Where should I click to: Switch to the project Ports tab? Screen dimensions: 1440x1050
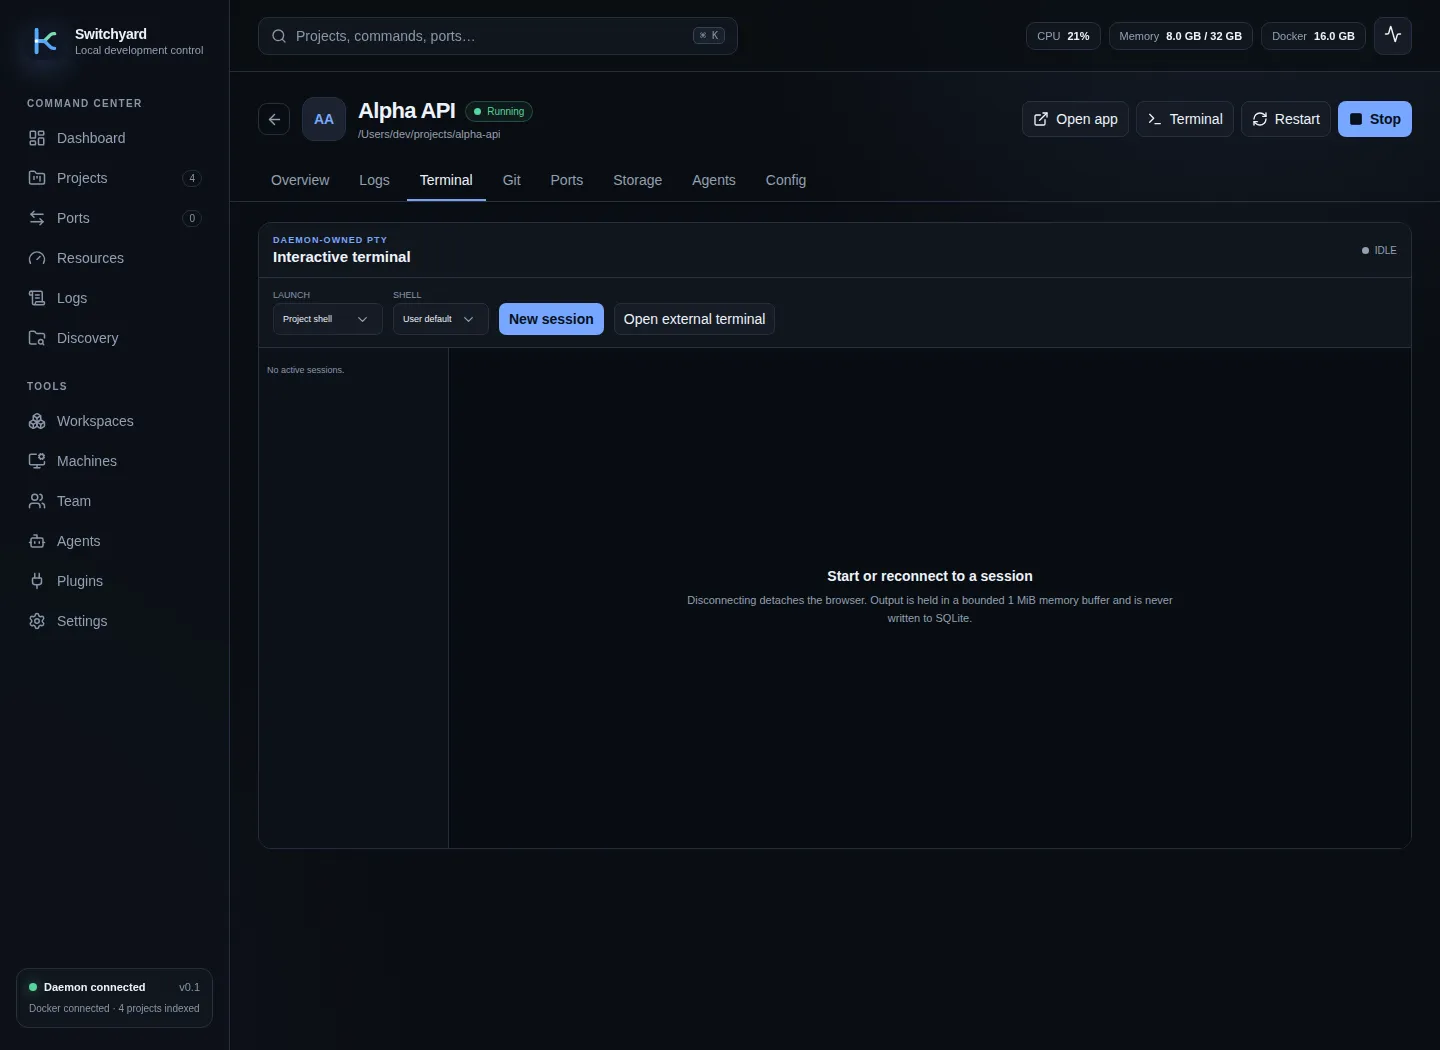tap(566, 180)
